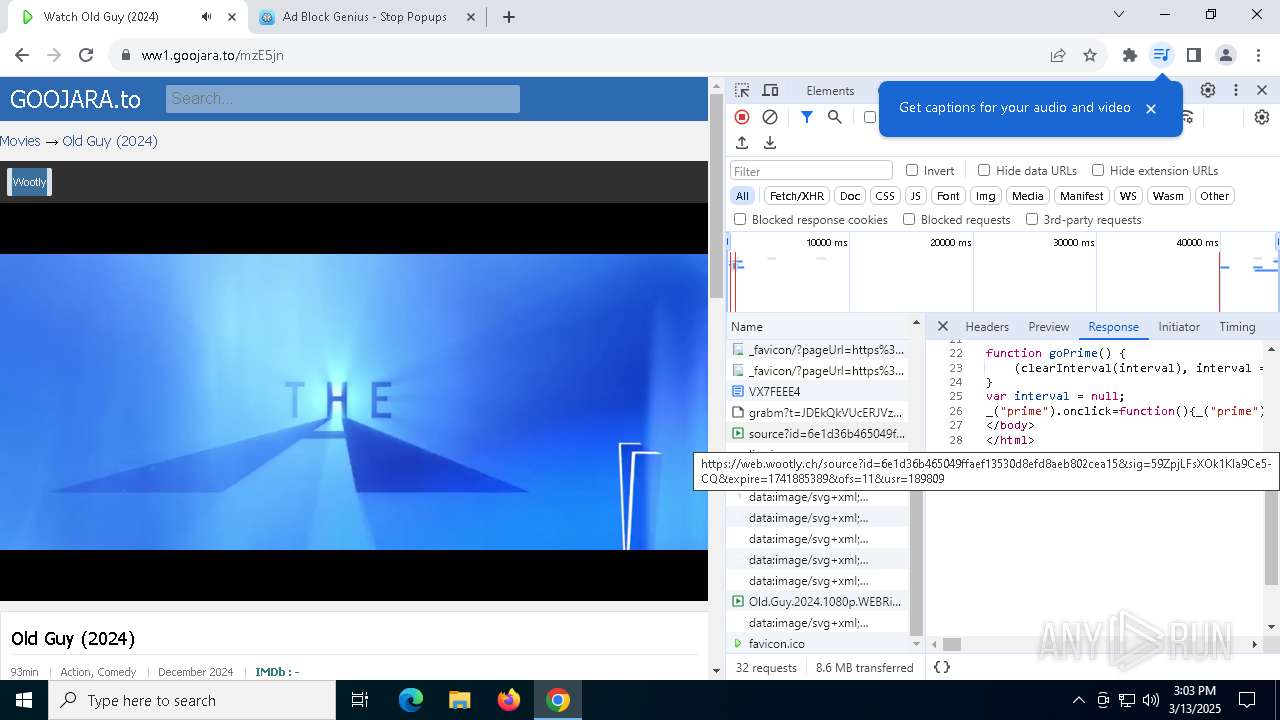
Task: Open the Headers tab
Action: tap(987, 327)
